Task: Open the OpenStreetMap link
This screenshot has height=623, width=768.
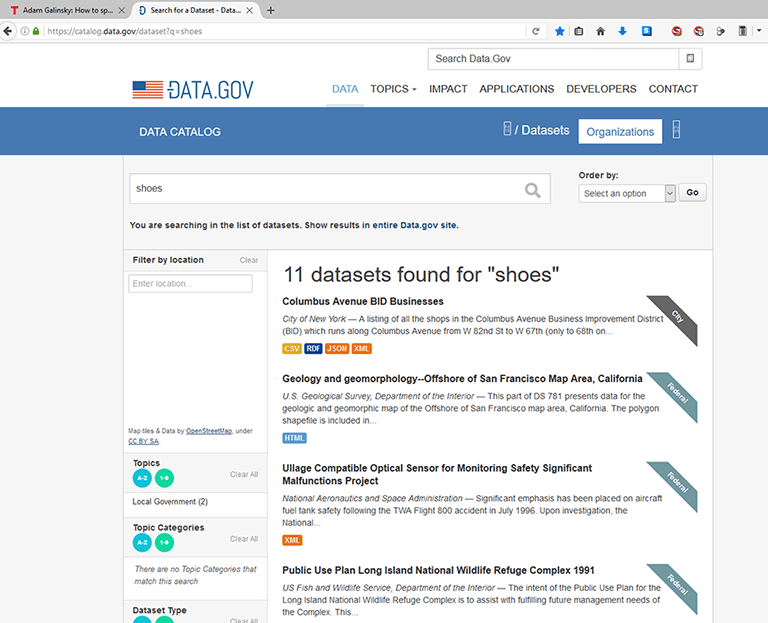Action: 209,431
